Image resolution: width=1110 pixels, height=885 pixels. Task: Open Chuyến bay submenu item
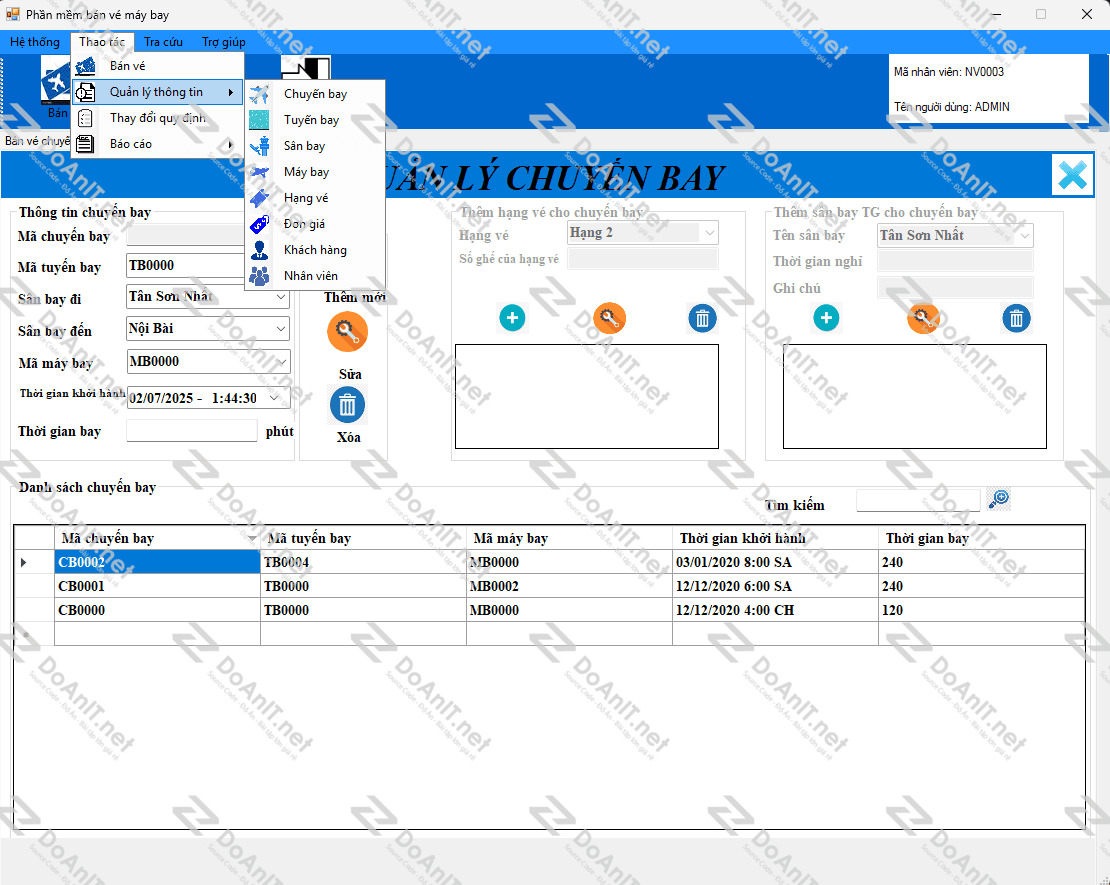pos(315,93)
